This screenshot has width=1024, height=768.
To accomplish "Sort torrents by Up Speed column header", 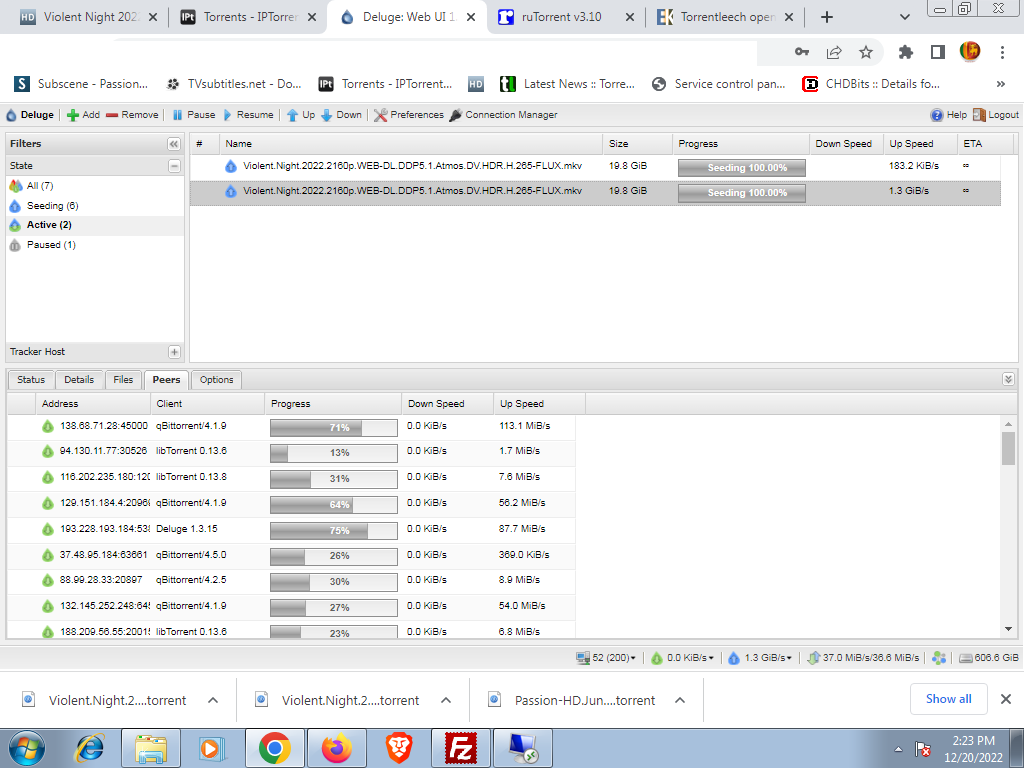I will (920, 144).
